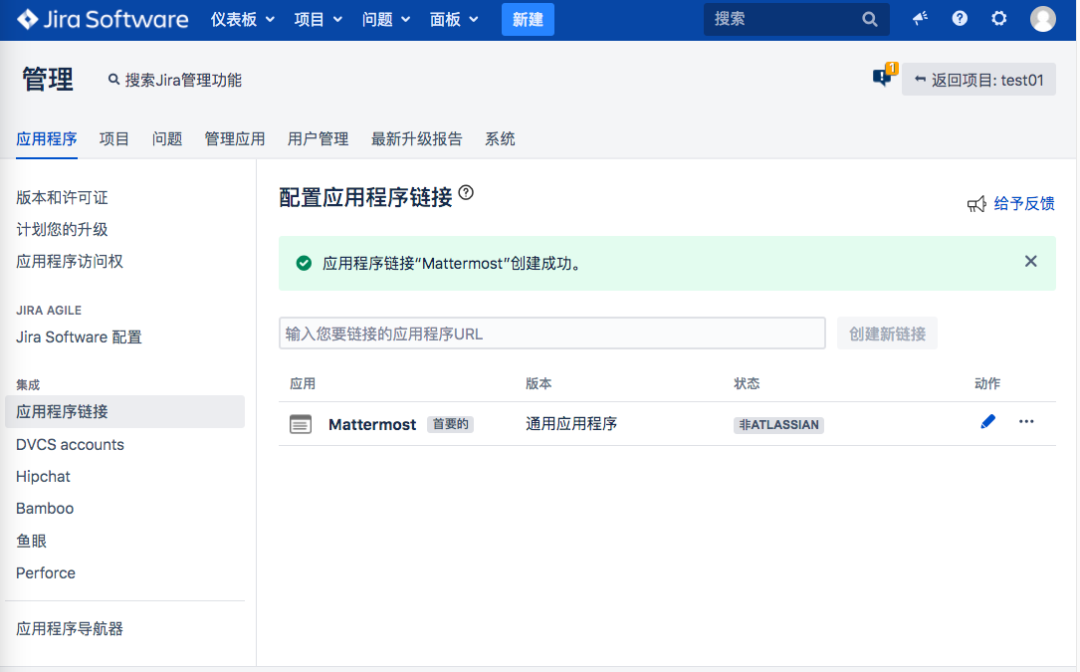Click the 给予反馈 feedback link
This screenshot has width=1080, height=672.
pyautogui.click(x=1025, y=203)
